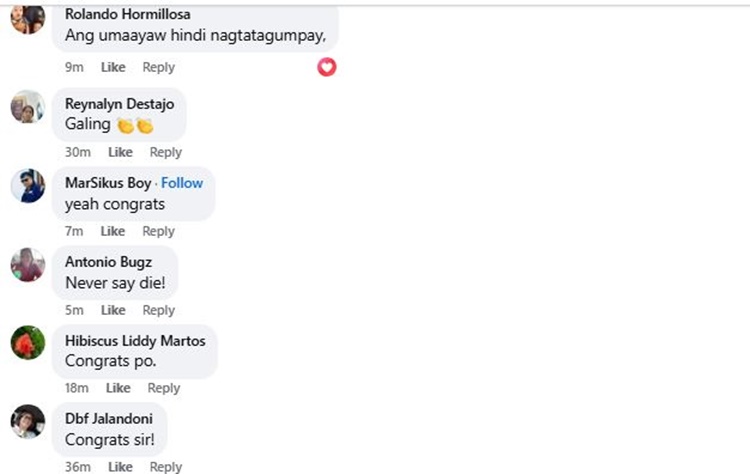Click the 30m timestamp on Reynalyn's comment

click(77, 152)
